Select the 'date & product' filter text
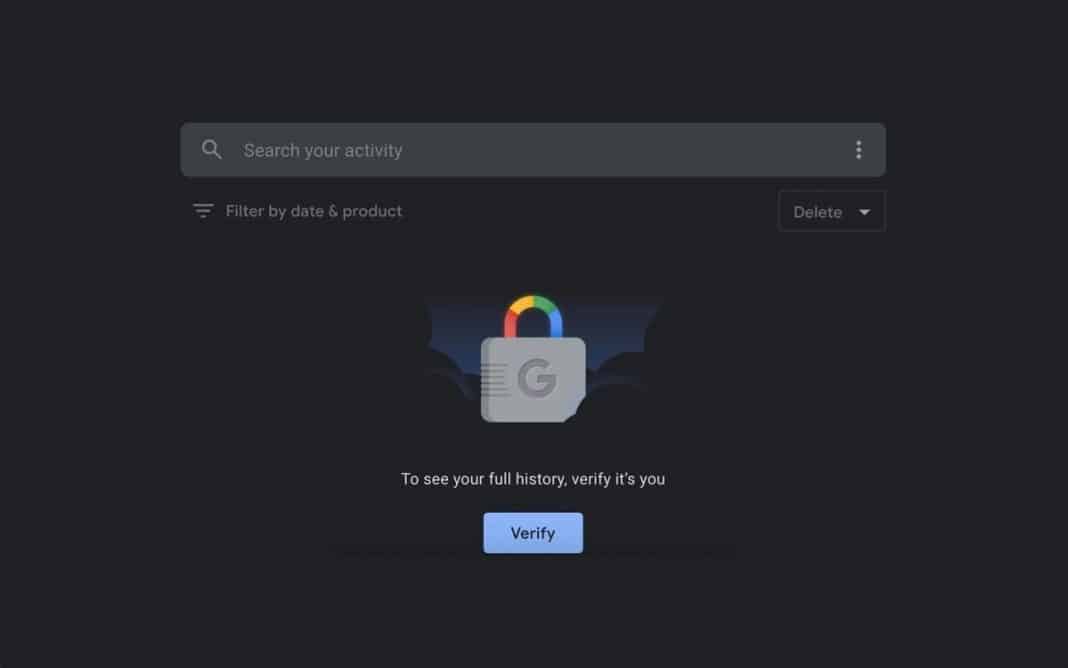 (346, 211)
